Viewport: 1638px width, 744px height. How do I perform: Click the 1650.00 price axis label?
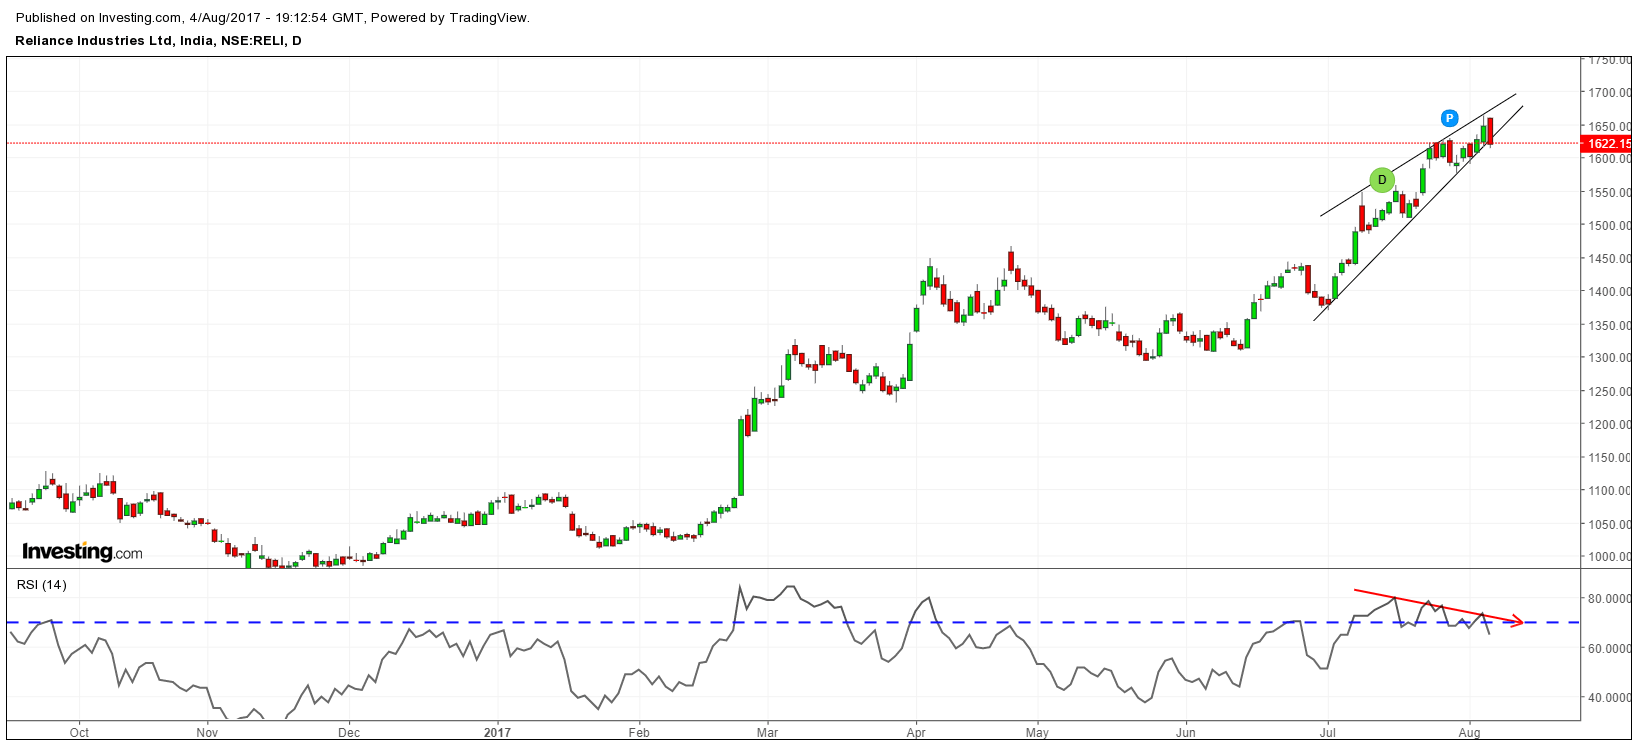tap(1610, 127)
